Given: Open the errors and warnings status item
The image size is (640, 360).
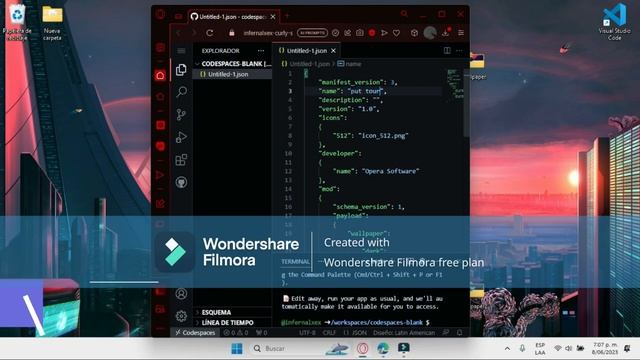Looking at the screenshot, I should point(236,333).
